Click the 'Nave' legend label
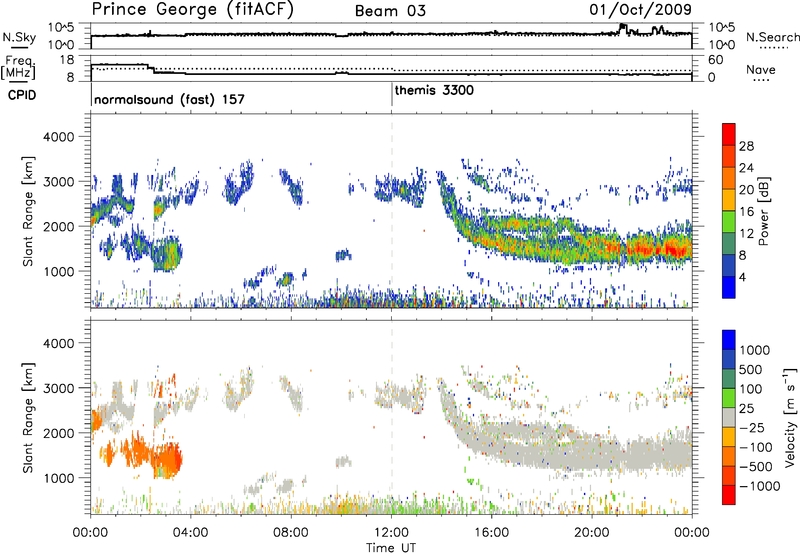The image size is (800, 554). point(761,69)
